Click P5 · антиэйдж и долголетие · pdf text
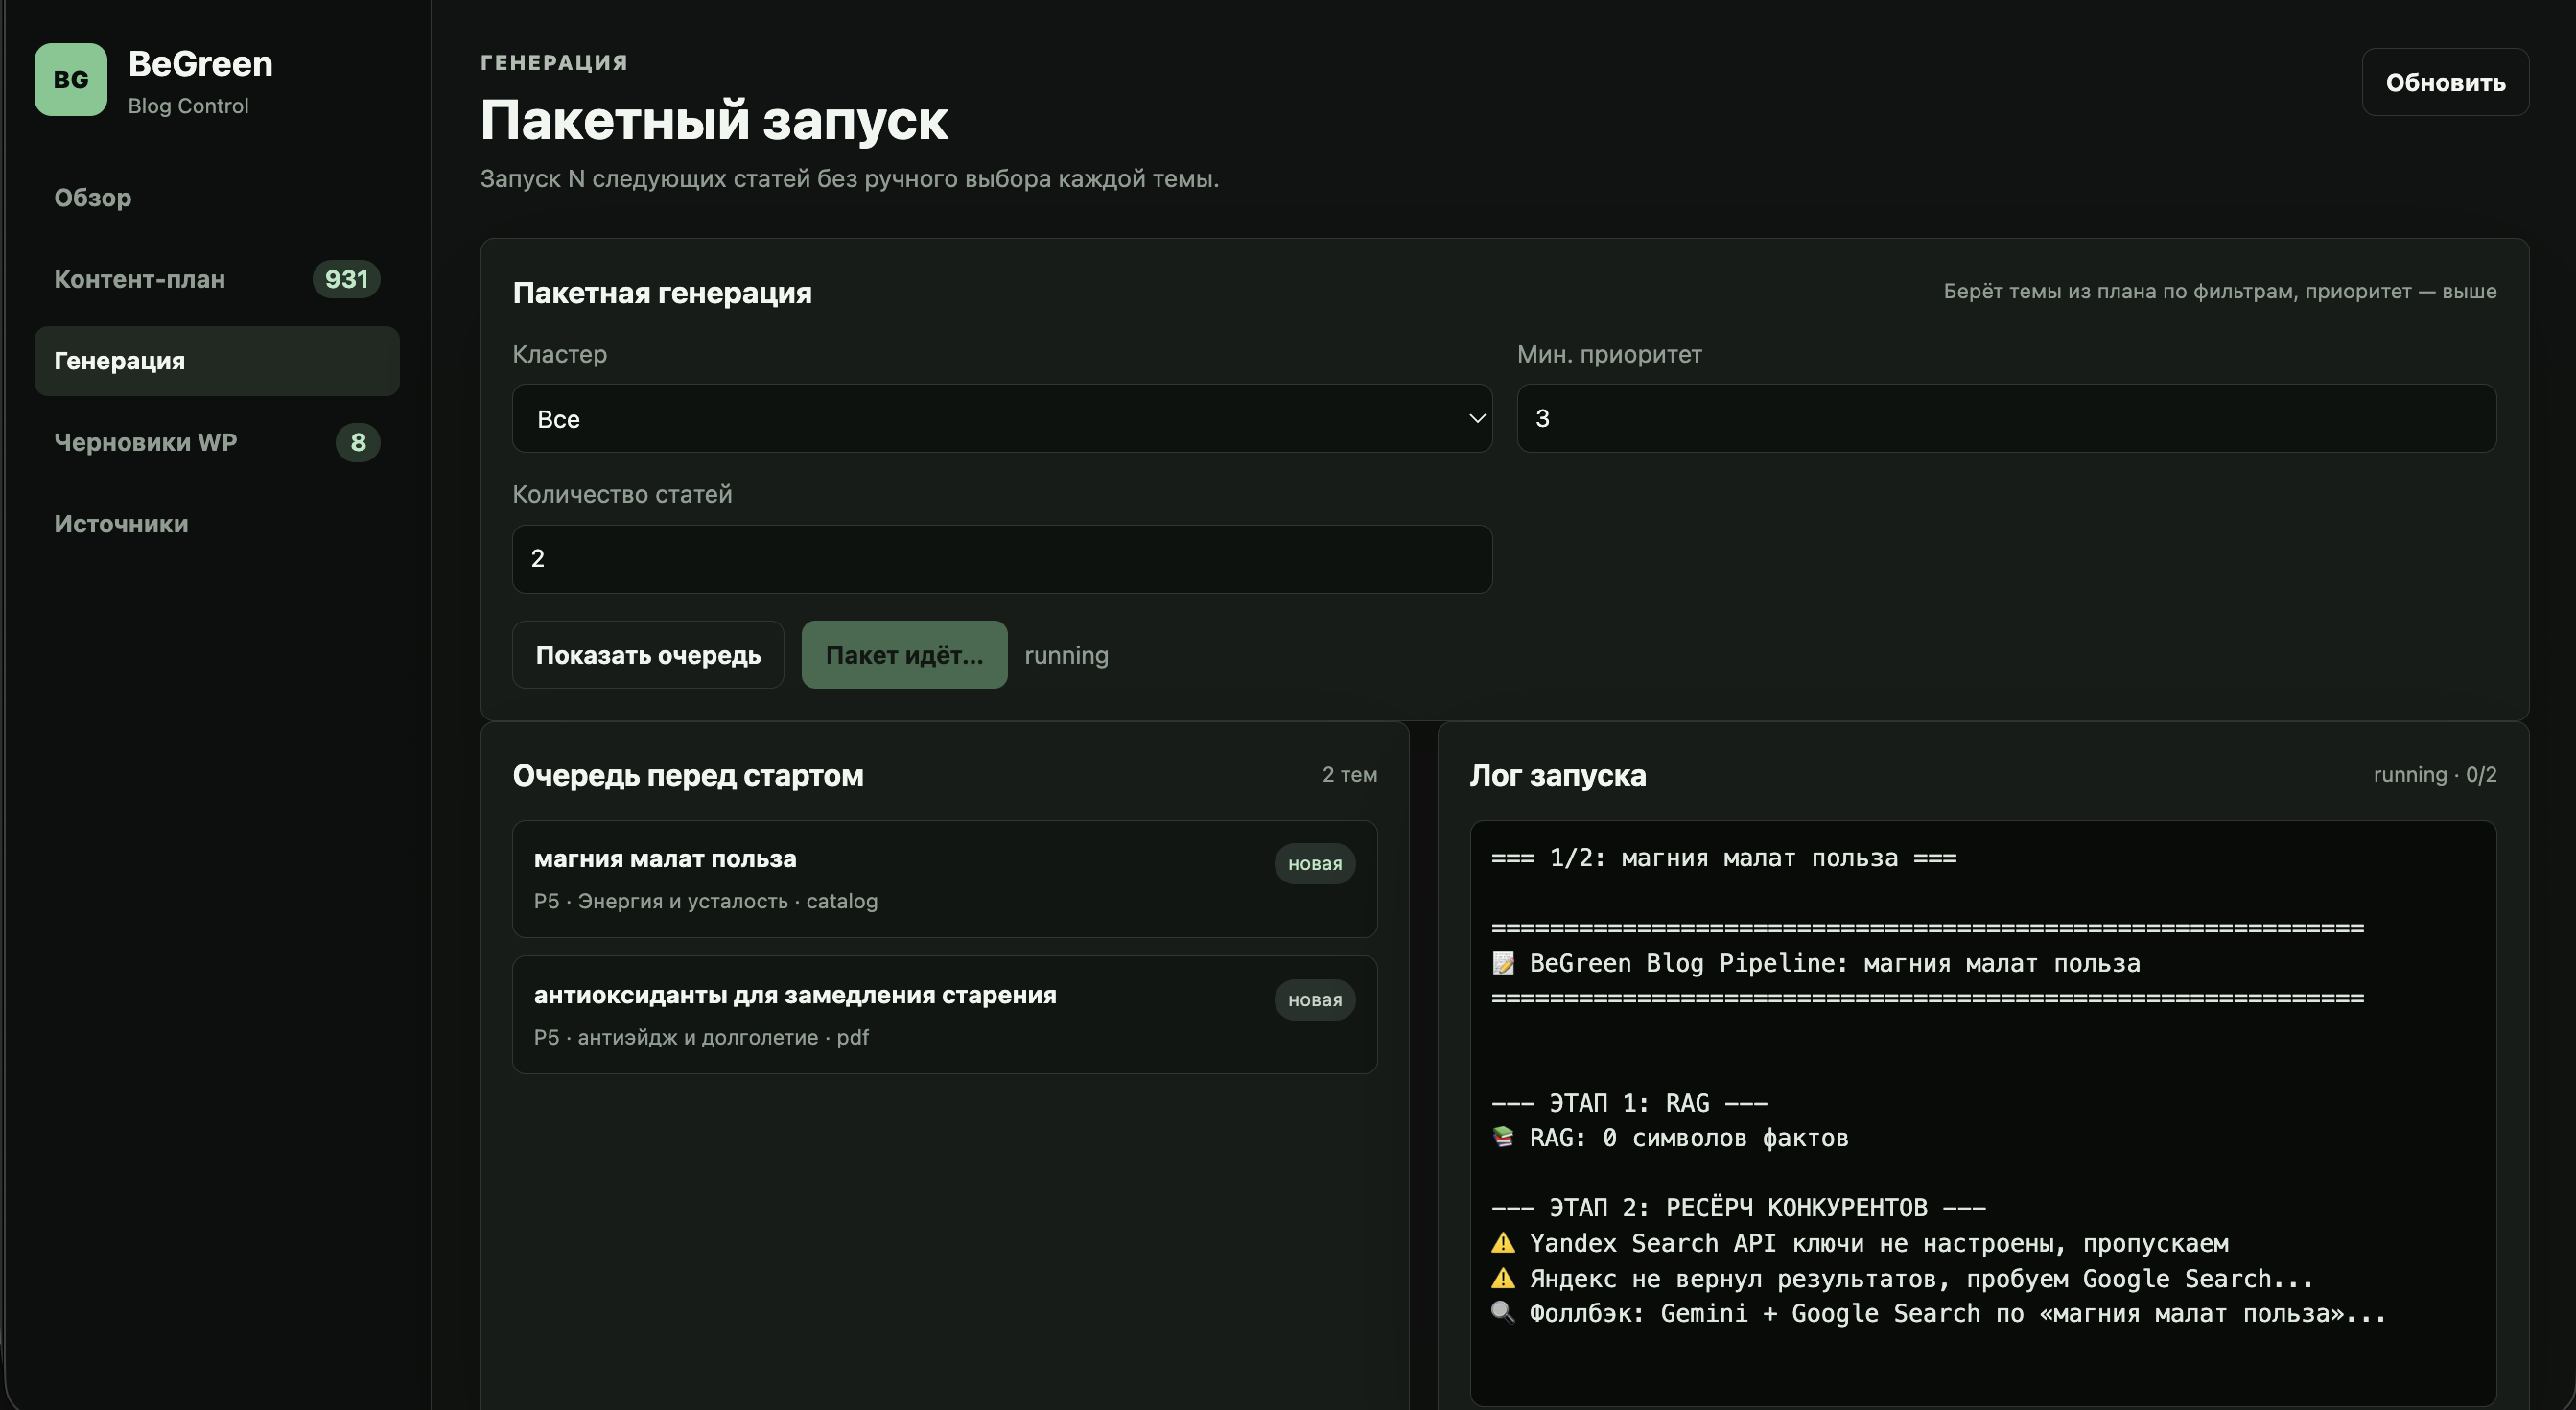This screenshot has height=1410, width=2576. (701, 1037)
